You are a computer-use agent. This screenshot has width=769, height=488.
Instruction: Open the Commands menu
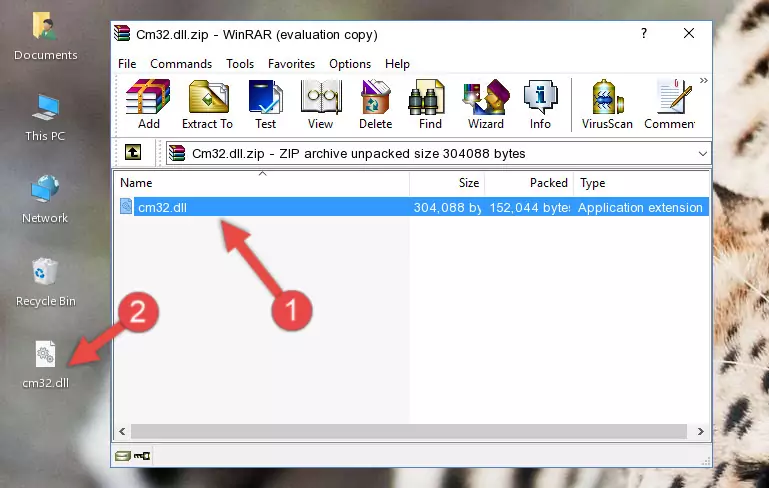(181, 64)
